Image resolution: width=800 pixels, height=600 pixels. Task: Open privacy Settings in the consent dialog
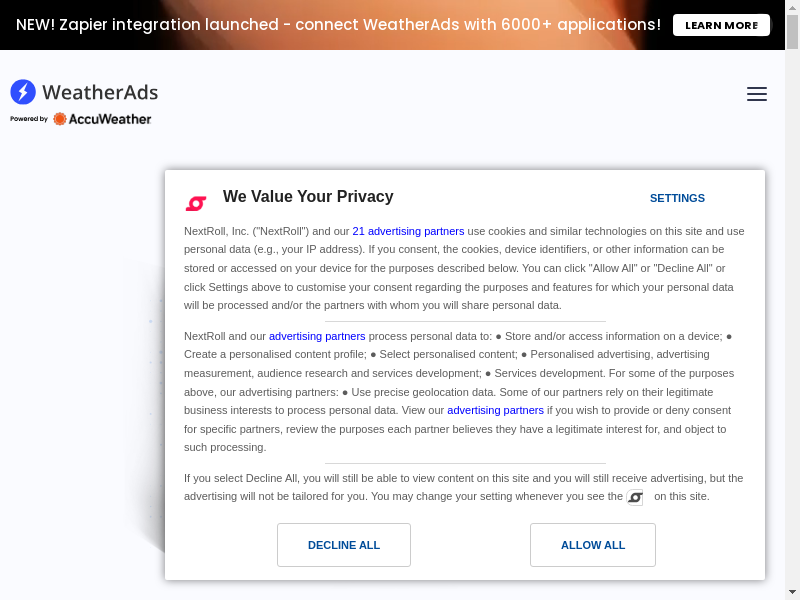click(x=677, y=198)
